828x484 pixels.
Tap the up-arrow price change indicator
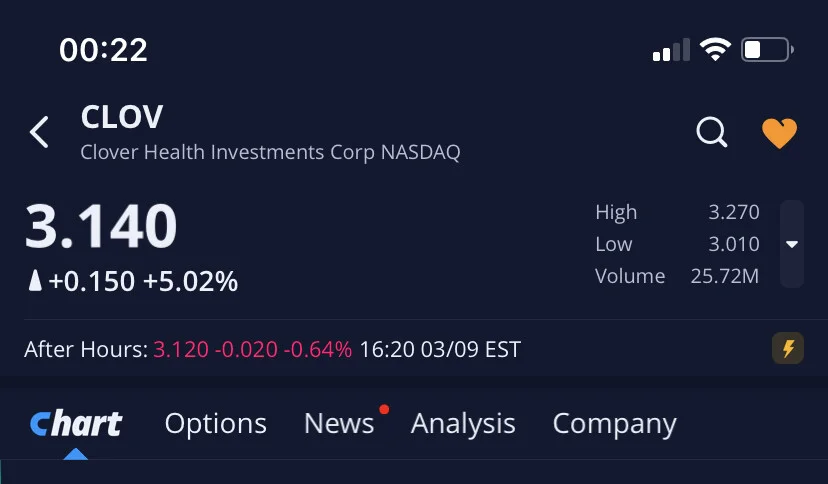(x=35, y=281)
